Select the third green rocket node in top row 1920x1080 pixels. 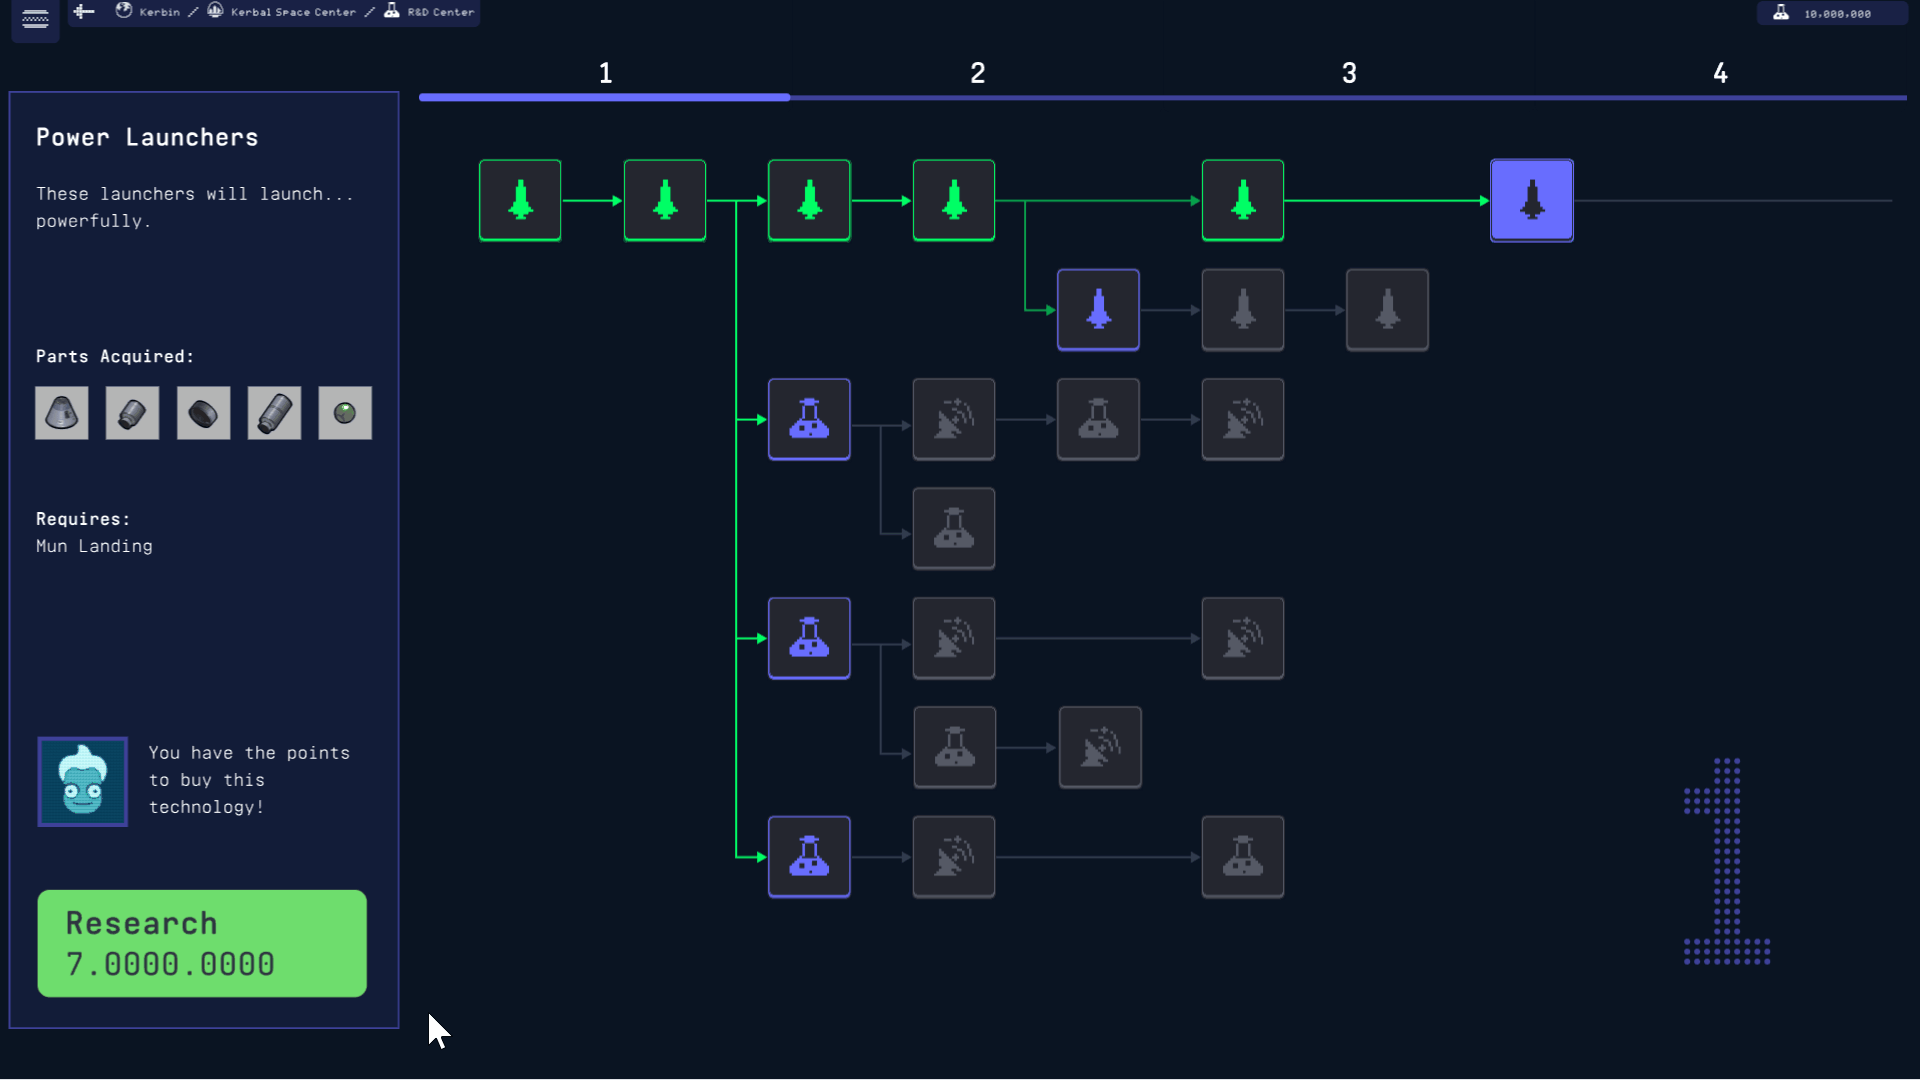(809, 200)
